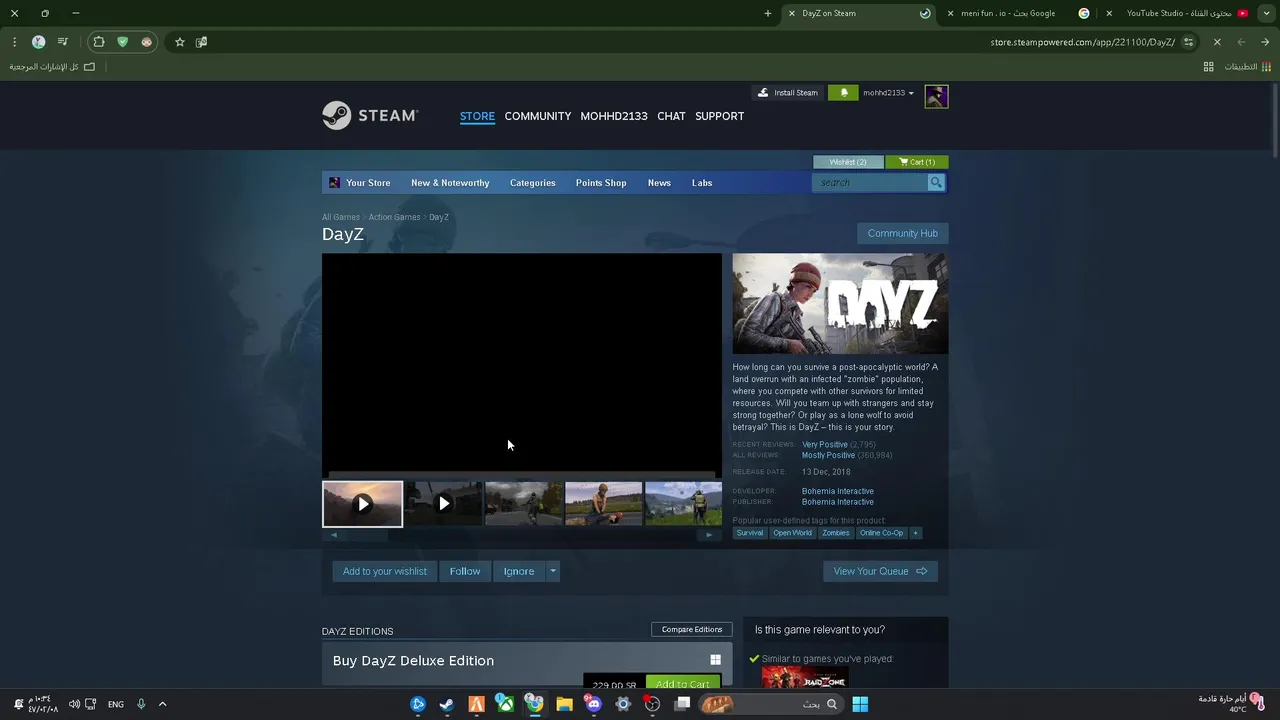Viewport: 1280px width, 720px height.
Task: Select the Survival tag
Action: [750, 533]
